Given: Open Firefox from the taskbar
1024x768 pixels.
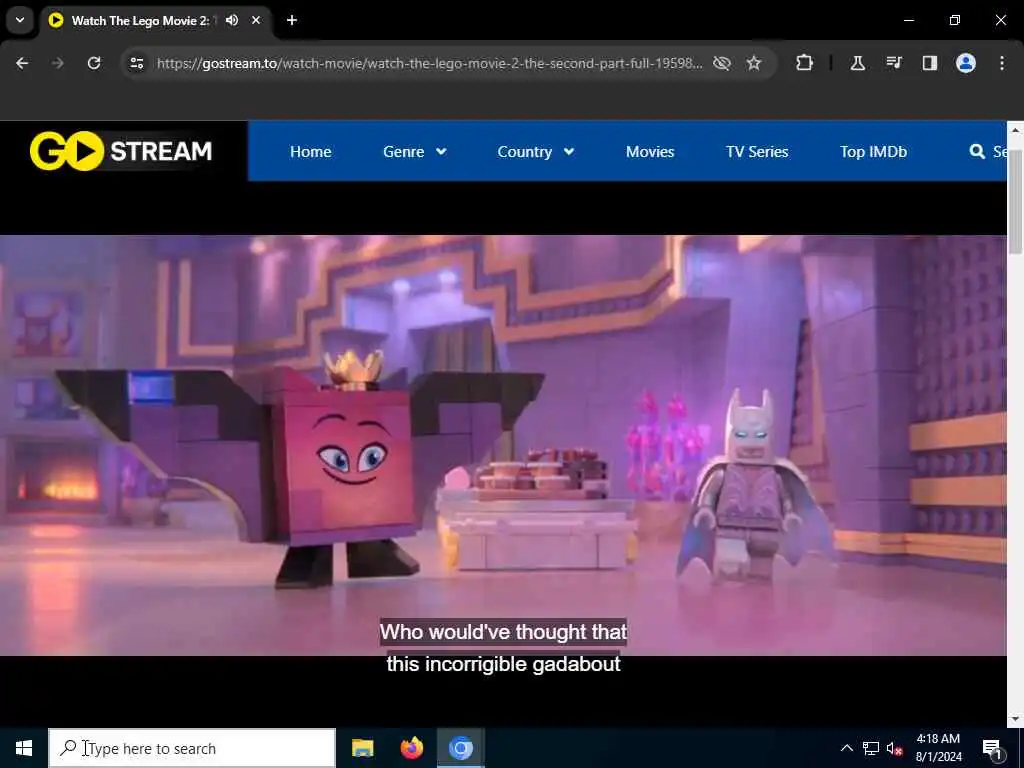Looking at the screenshot, I should tap(411, 748).
